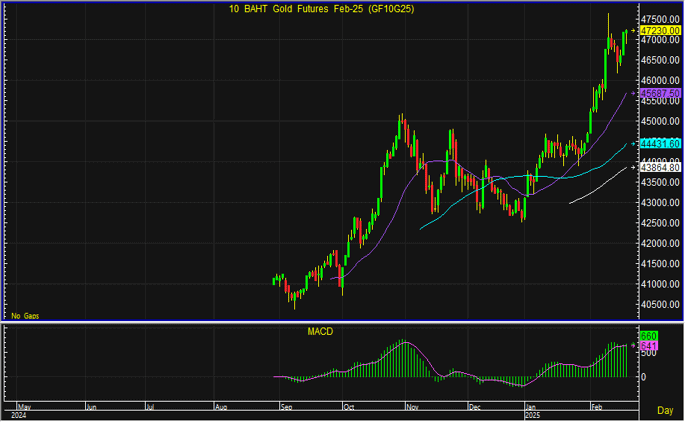The width and height of the screenshot is (685, 422).
Task: Click the No Gaps label
Action: click(25, 315)
